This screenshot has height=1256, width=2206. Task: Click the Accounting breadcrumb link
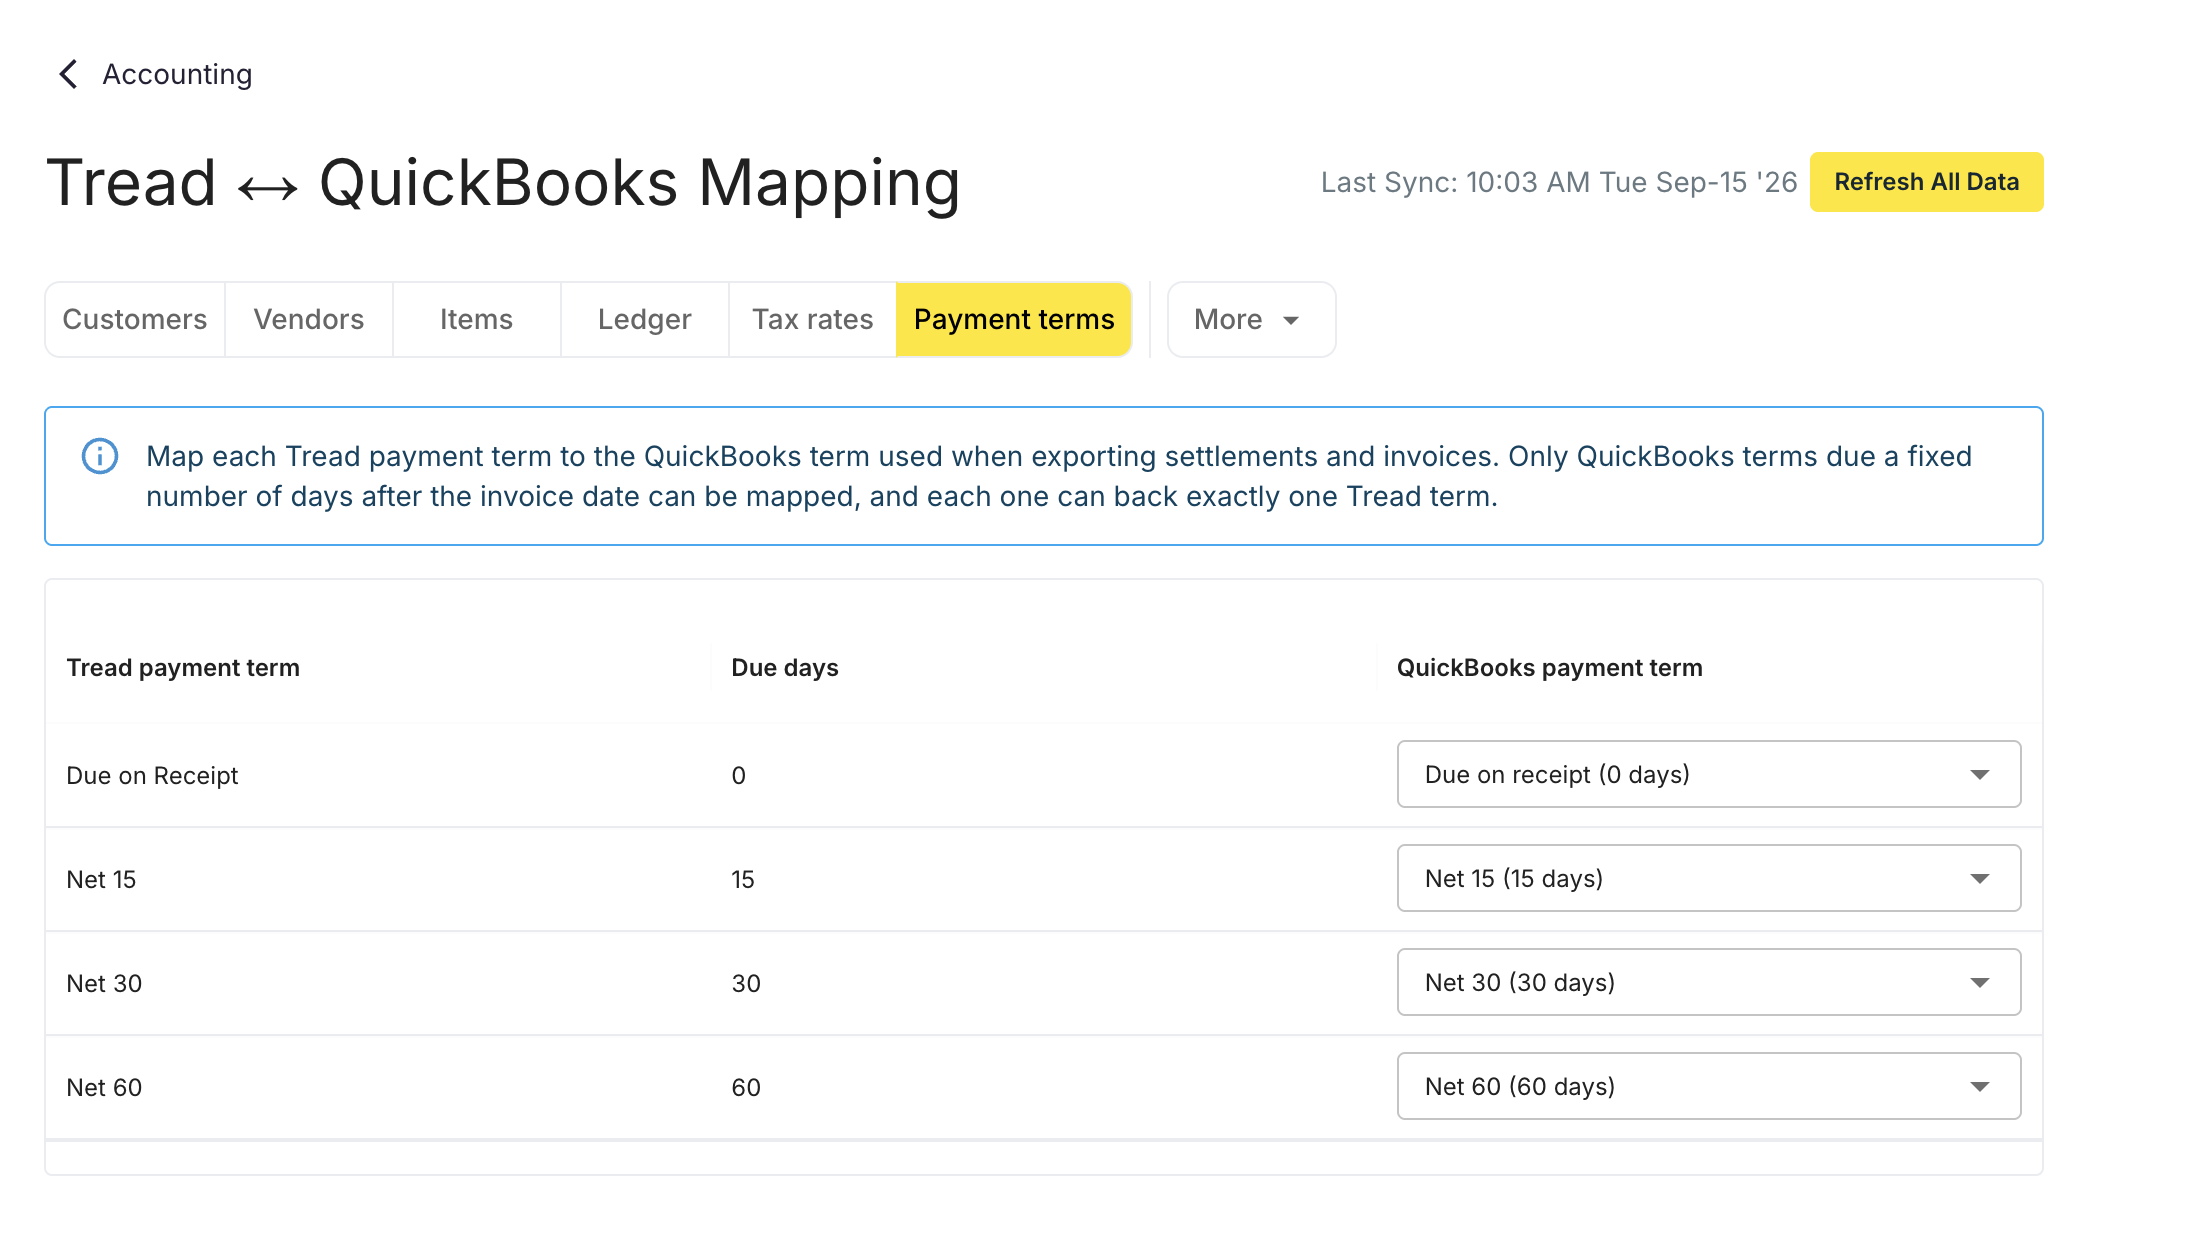click(177, 74)
